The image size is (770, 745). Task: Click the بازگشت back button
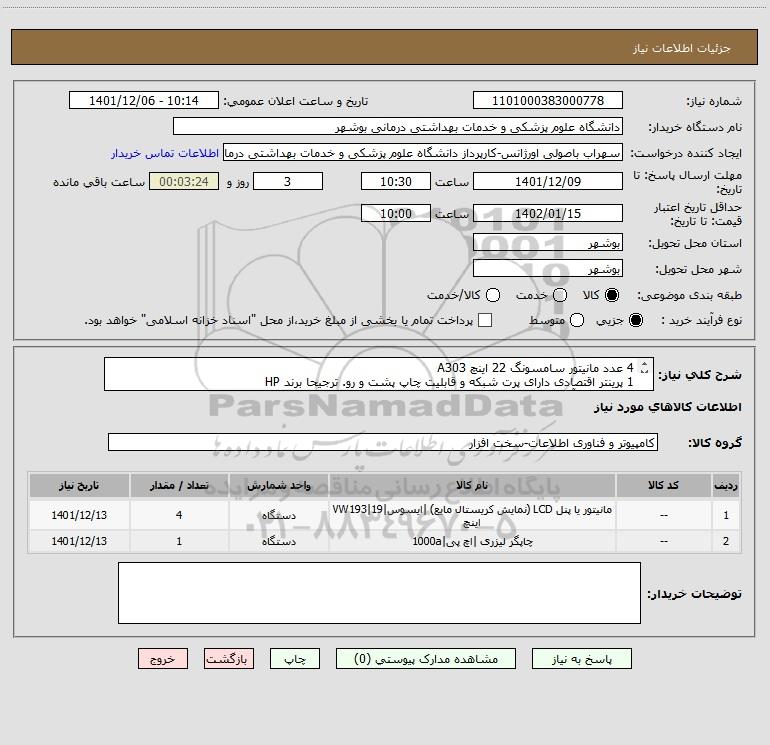pos(229,659)
